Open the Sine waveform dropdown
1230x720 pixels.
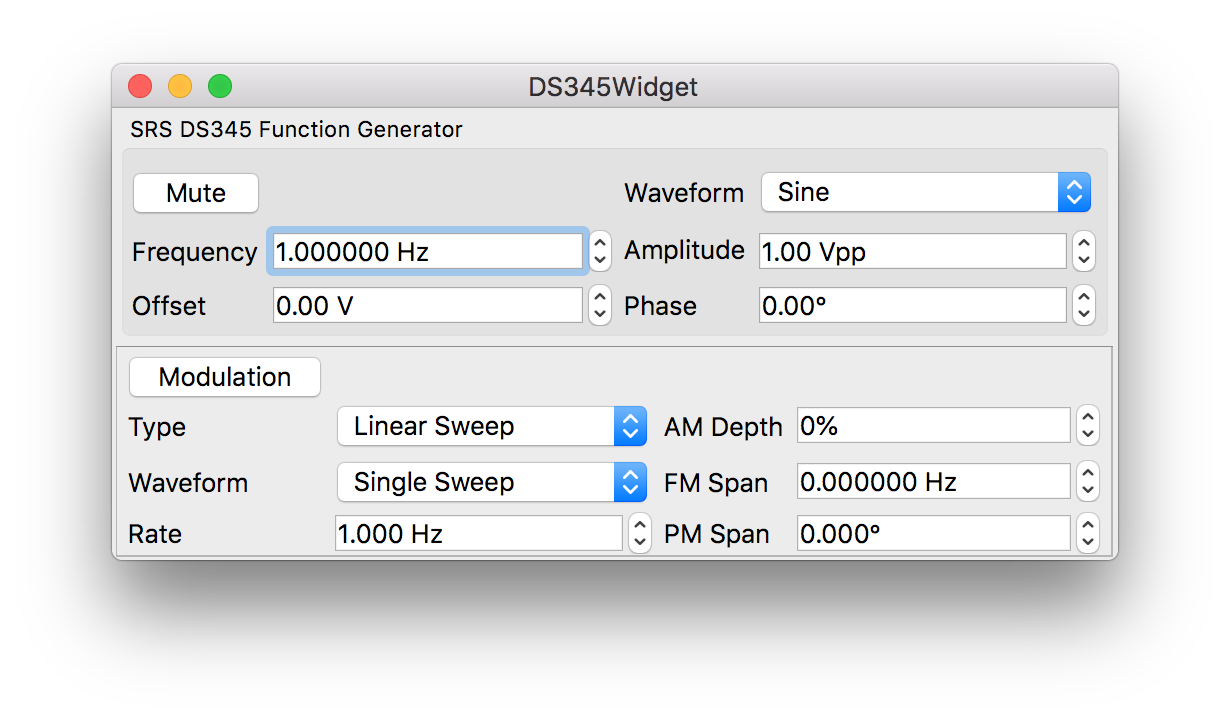[x=925, y=192]
